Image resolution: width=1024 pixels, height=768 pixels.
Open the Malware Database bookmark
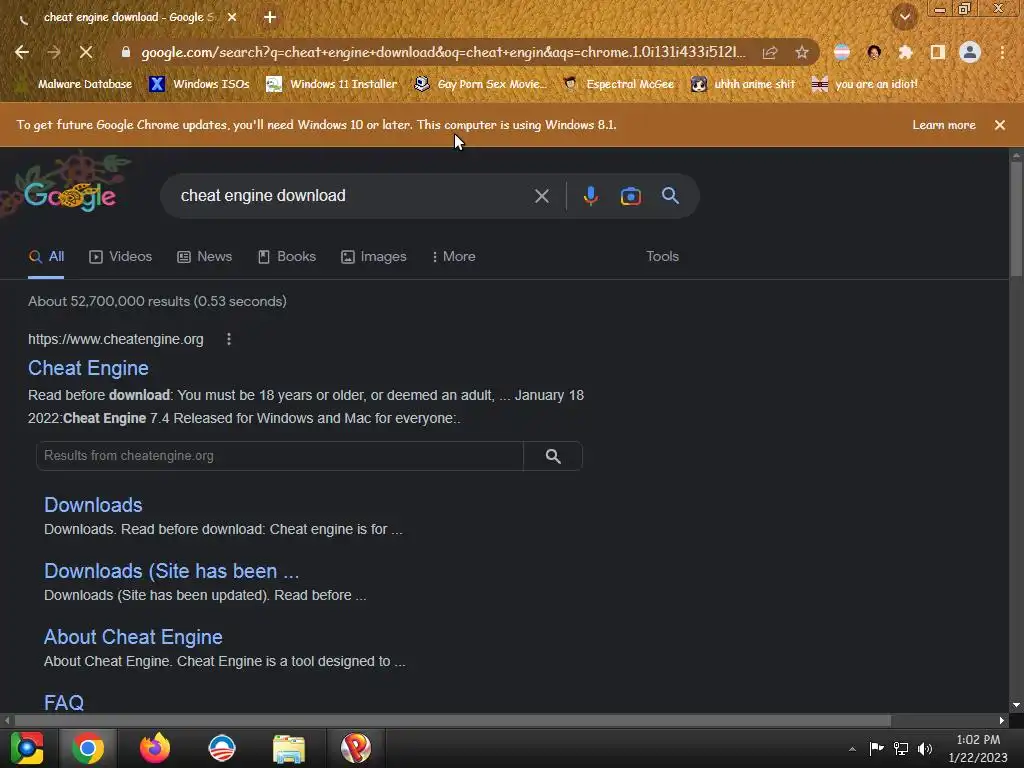tap(74, 84)
